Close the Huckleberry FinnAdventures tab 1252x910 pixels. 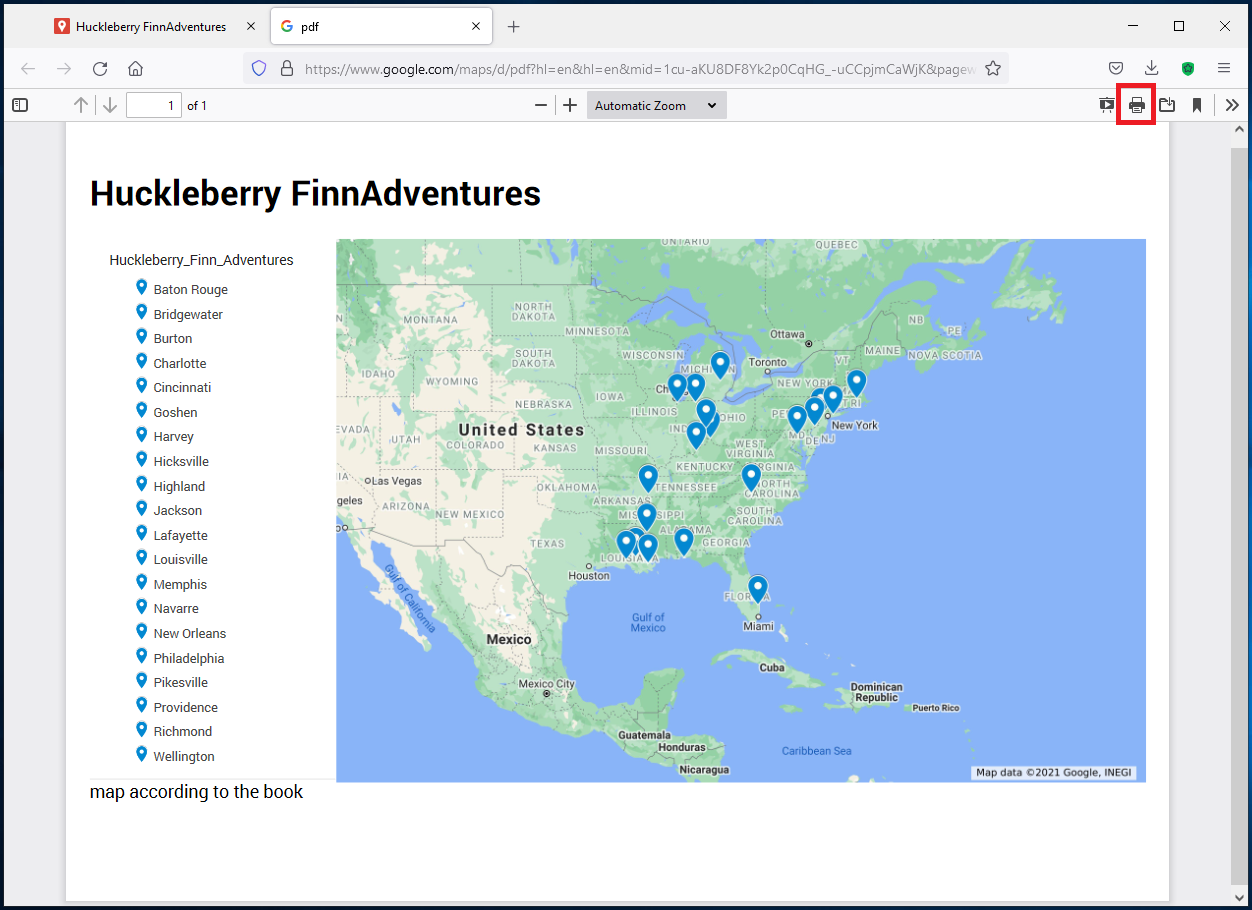(251, 27)
